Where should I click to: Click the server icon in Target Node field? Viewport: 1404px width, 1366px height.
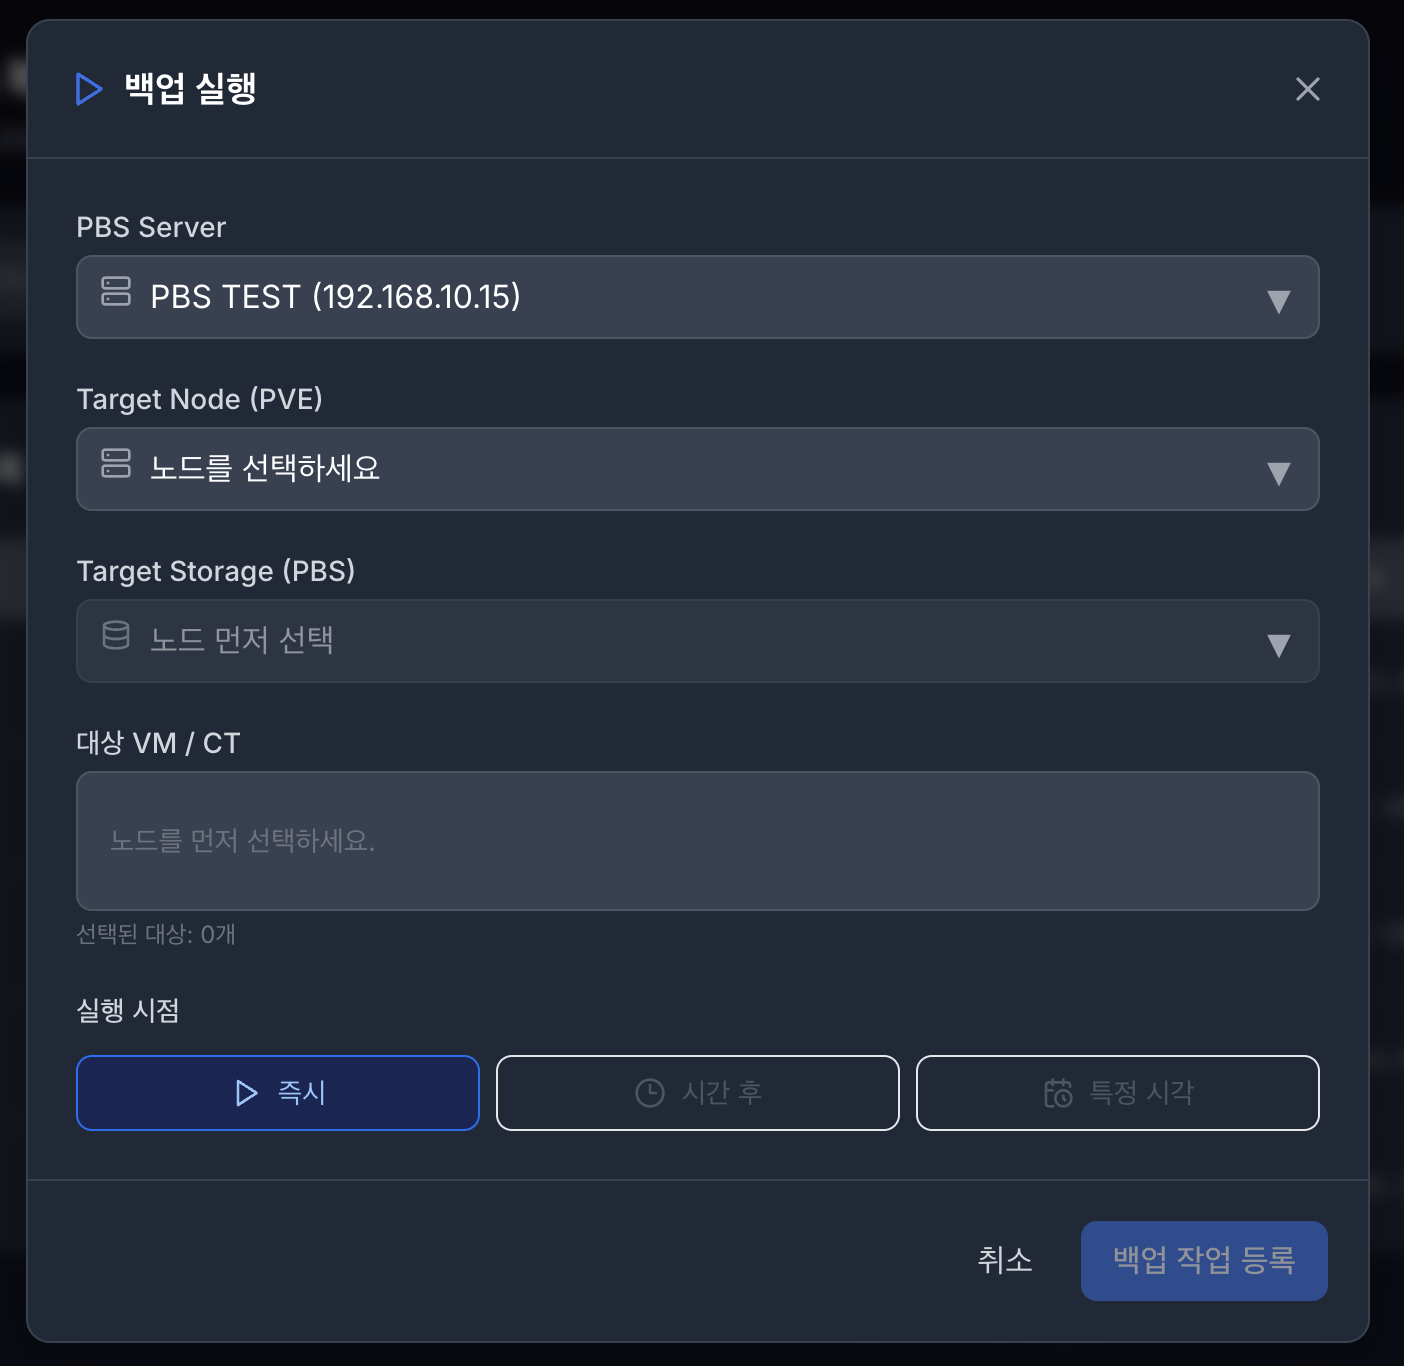(116, 467)
